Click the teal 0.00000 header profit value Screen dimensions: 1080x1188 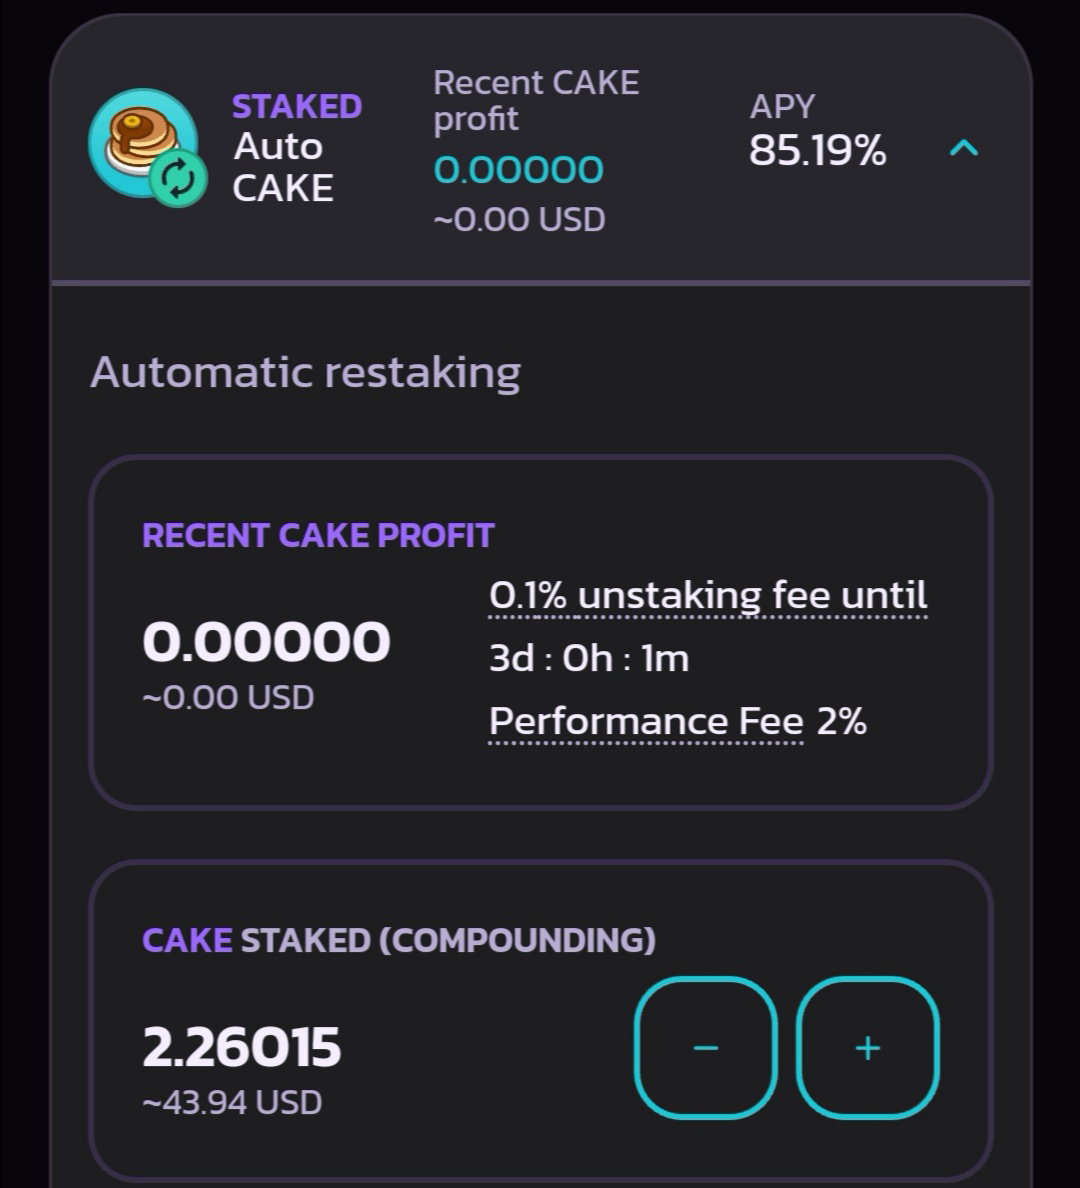click(518, 170)
